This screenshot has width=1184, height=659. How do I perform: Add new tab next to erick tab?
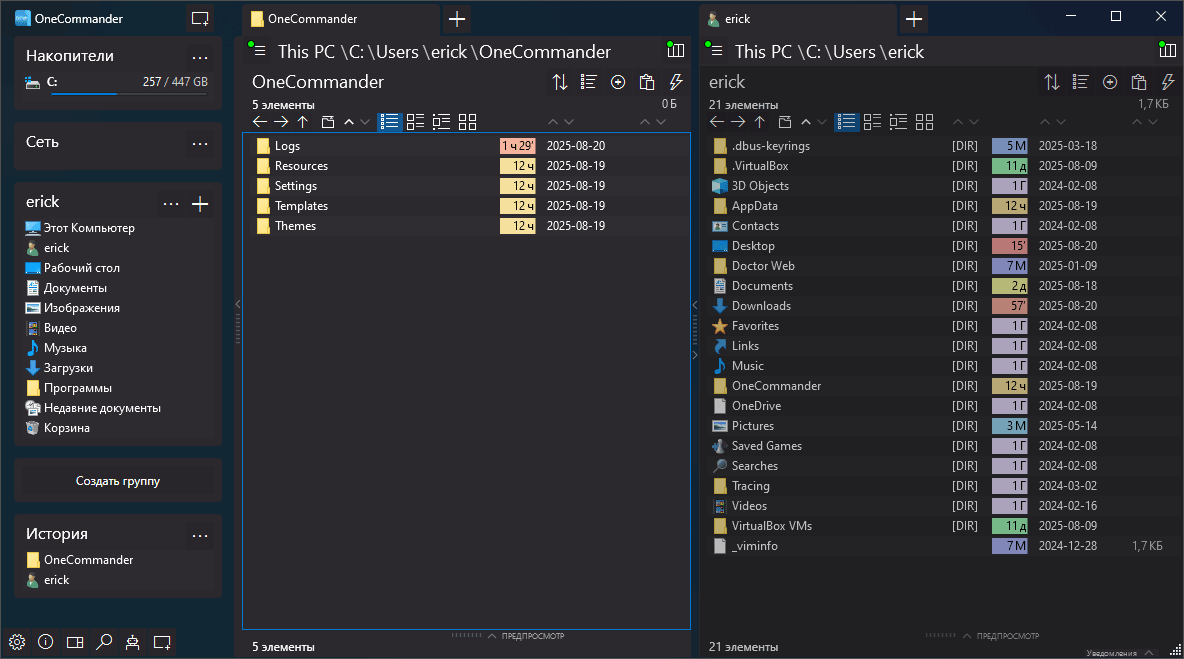(x=914, y=19)
